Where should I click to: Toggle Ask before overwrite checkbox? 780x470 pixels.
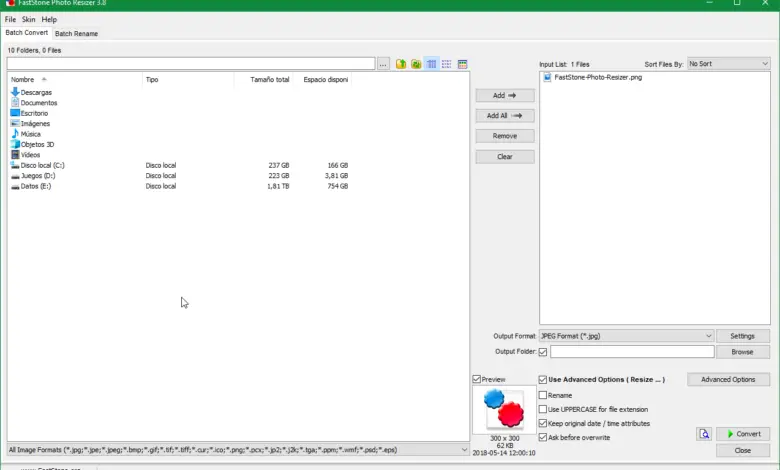coord(543,437)
